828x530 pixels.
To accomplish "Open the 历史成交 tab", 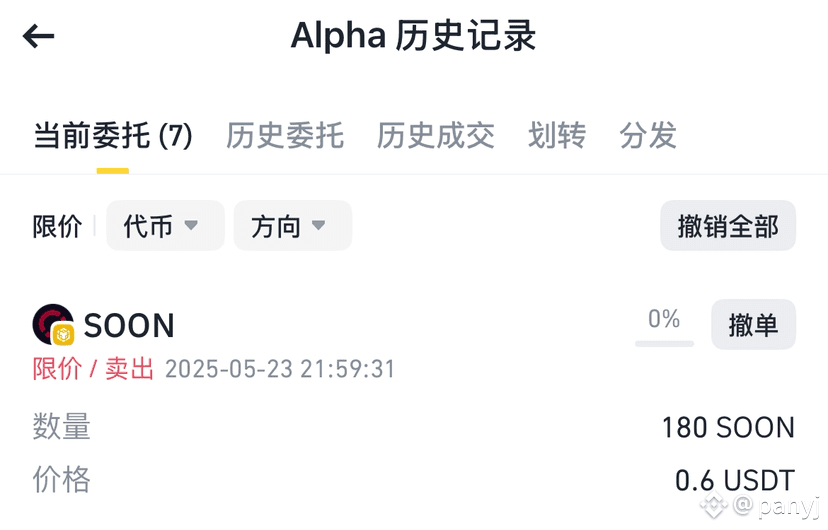I will (436, 135).
